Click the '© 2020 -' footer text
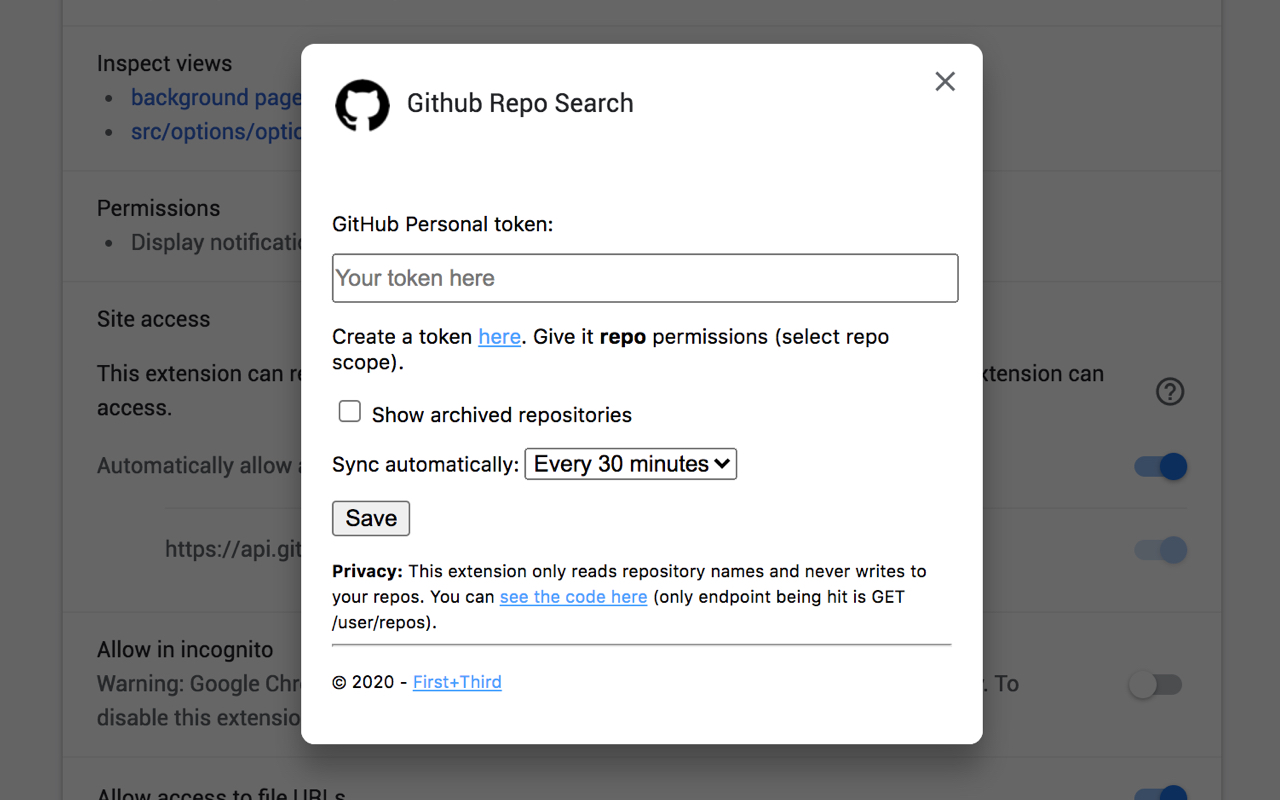This screenshot has width=1280, height=800. coord(370,682)
